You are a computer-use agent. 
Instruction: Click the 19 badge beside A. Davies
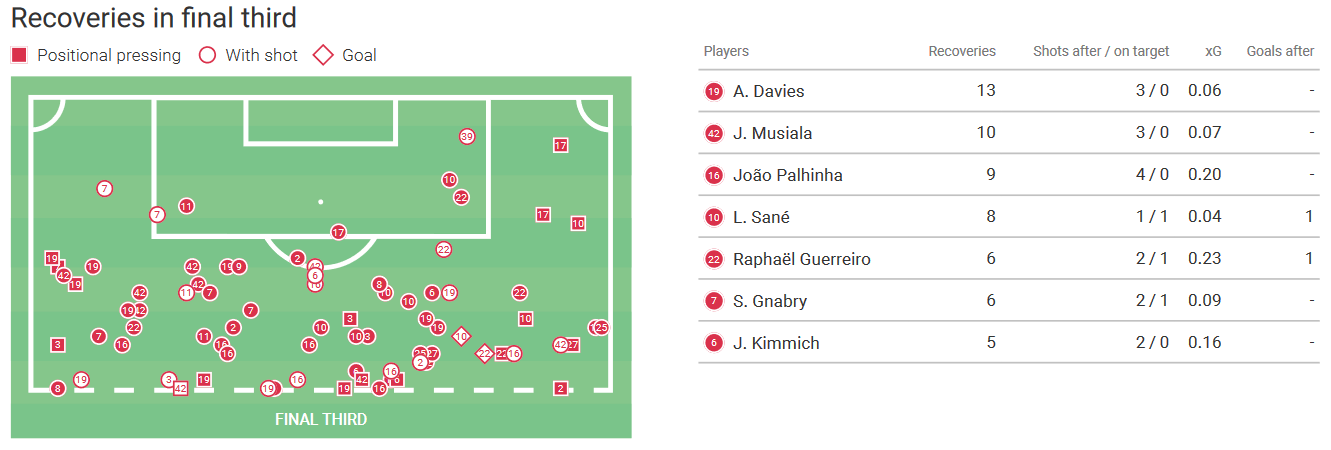click(x=713, y=91)
